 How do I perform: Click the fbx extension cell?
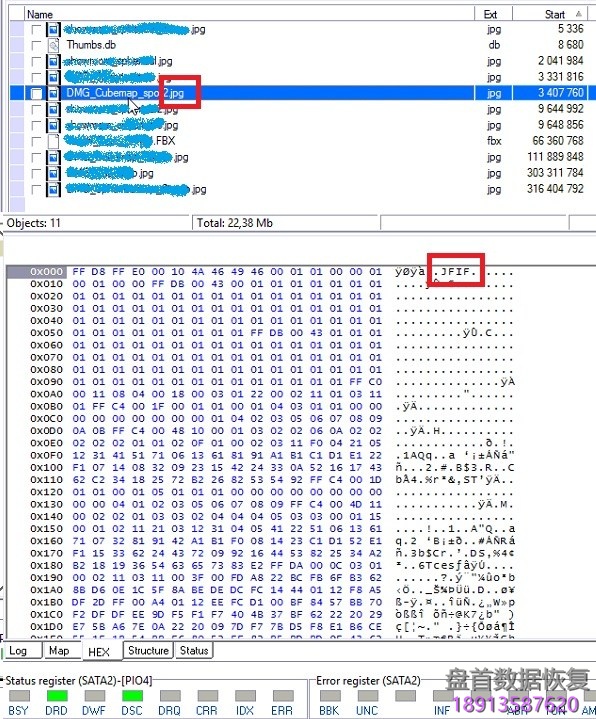tap(494, 141)
